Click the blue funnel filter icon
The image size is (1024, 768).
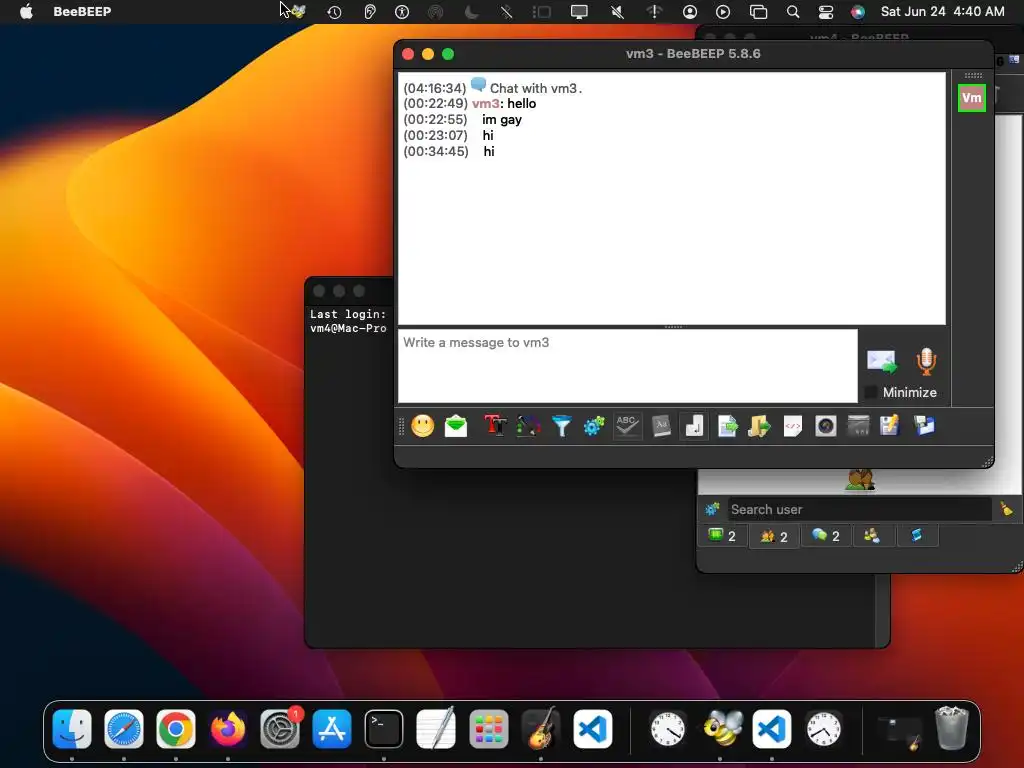coord(561,426)
